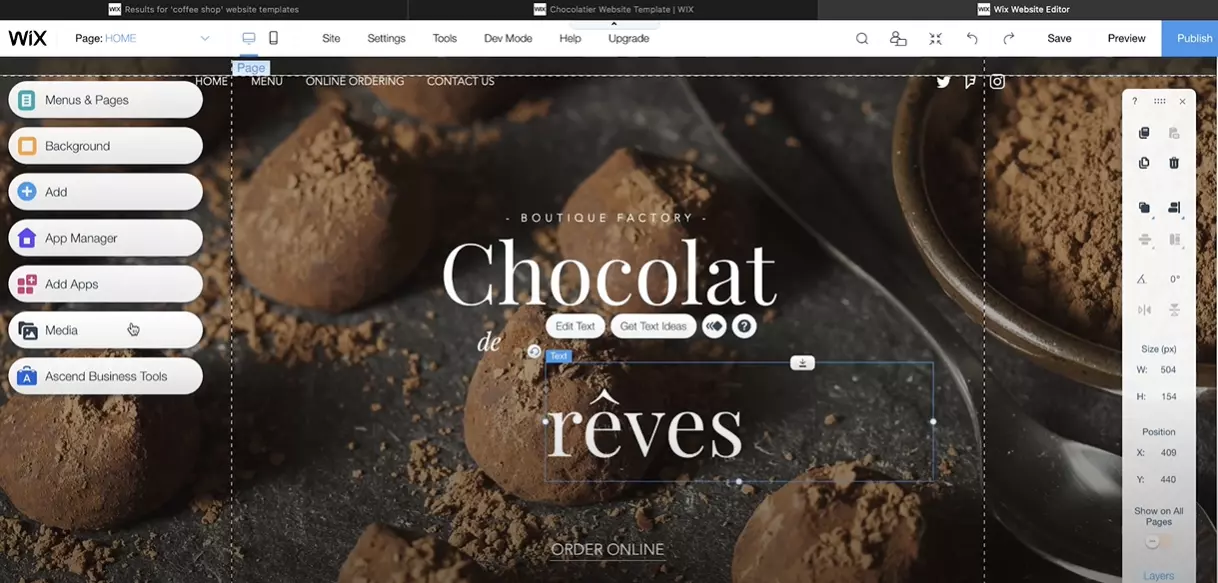Click the X position field showing 409

(1168, 453)
